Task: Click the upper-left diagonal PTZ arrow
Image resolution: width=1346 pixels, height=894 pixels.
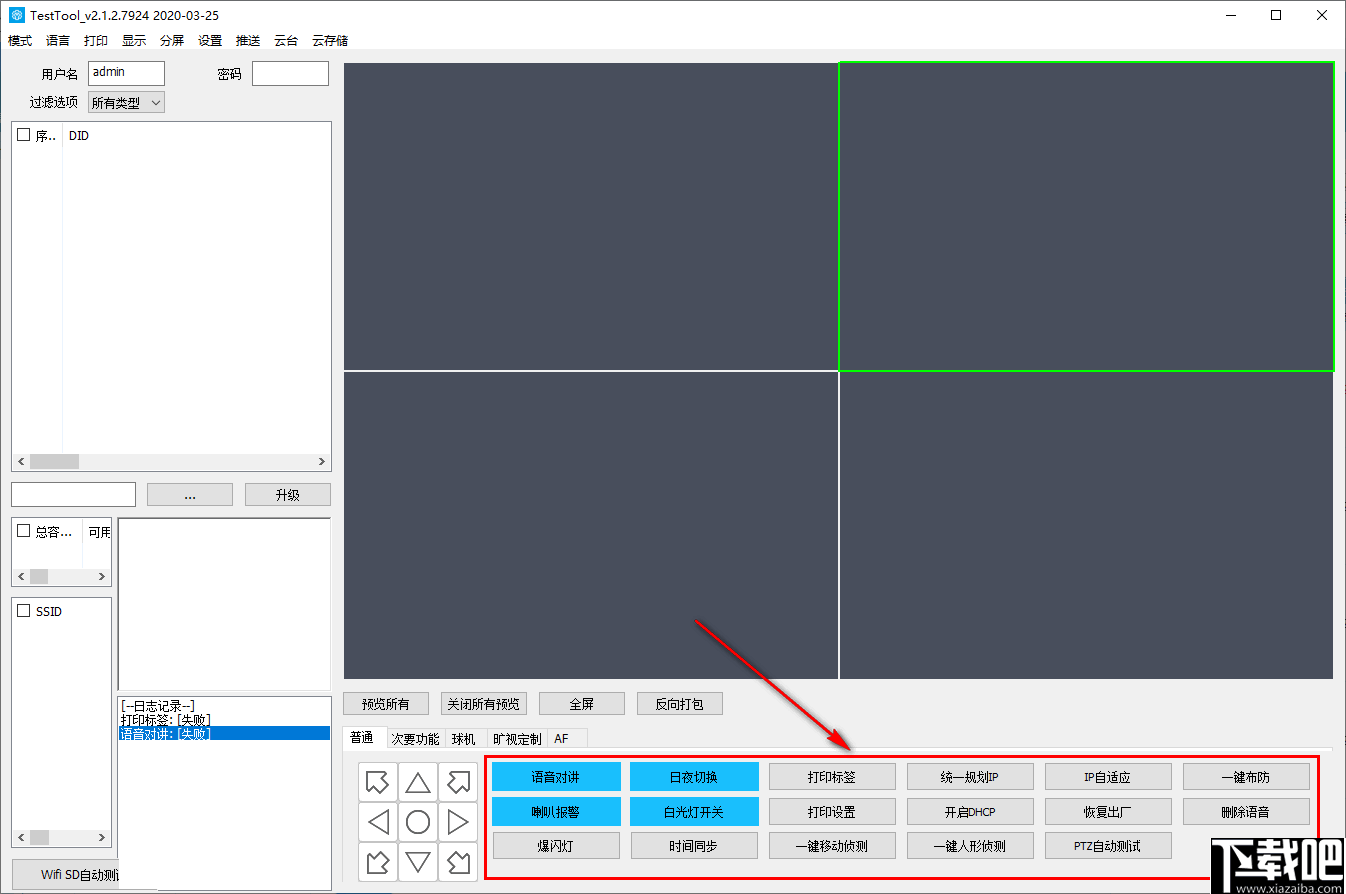Action: tap(378, 782)
